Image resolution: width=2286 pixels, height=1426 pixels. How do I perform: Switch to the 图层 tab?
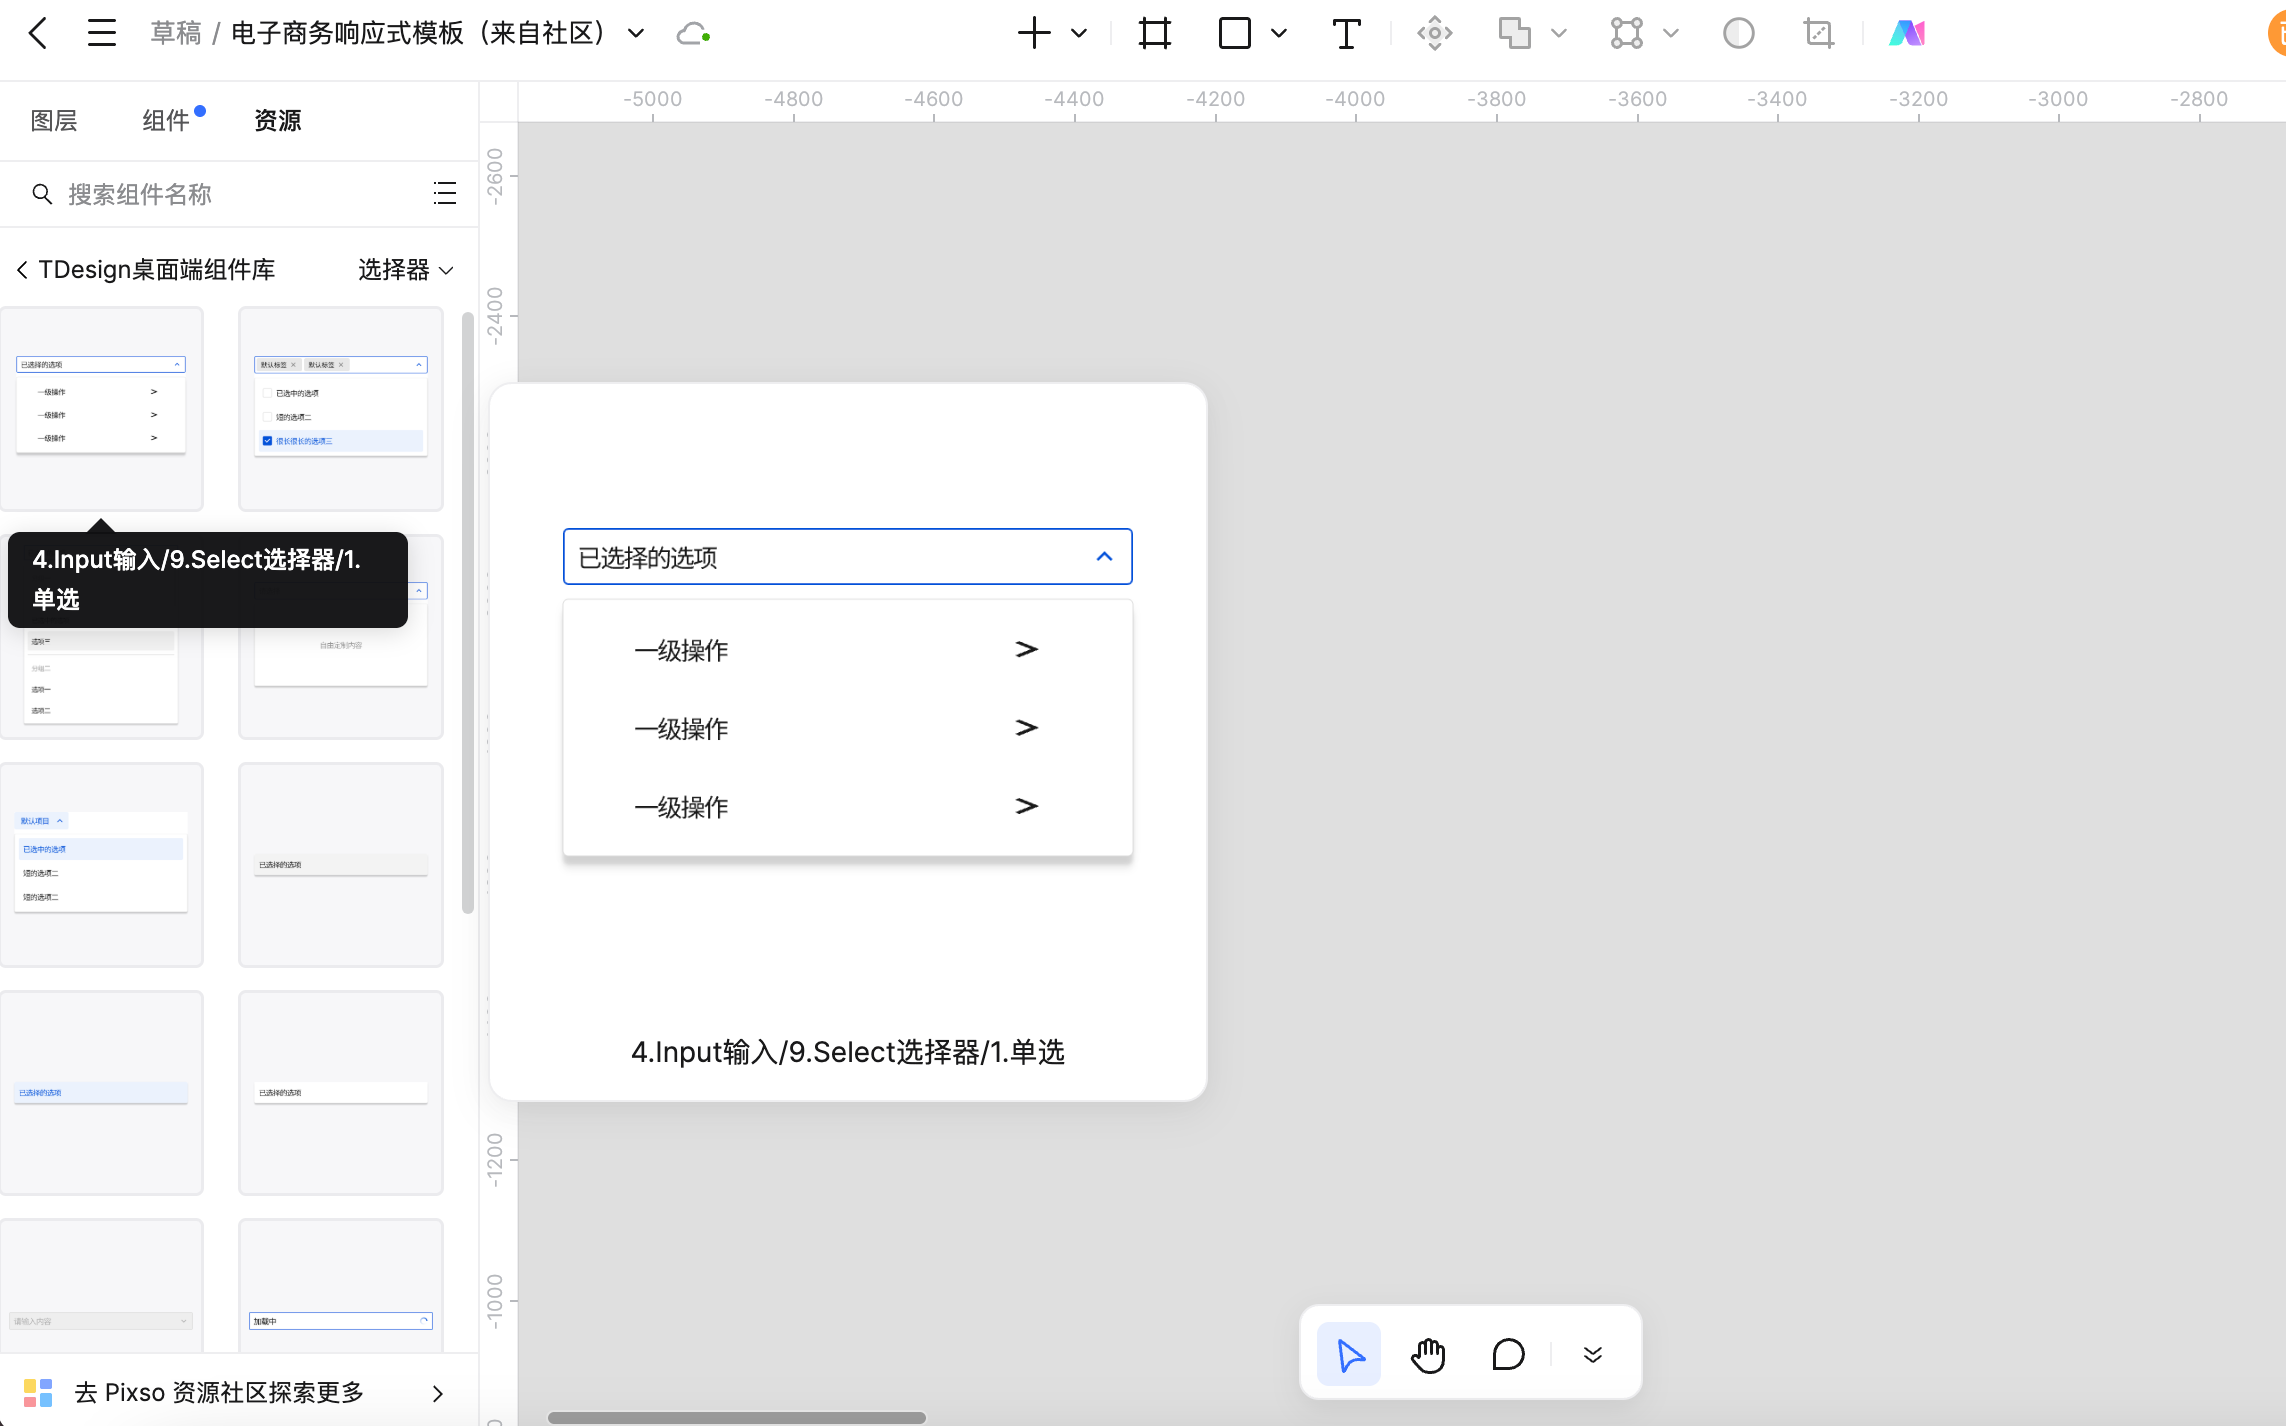click(54, 121)
